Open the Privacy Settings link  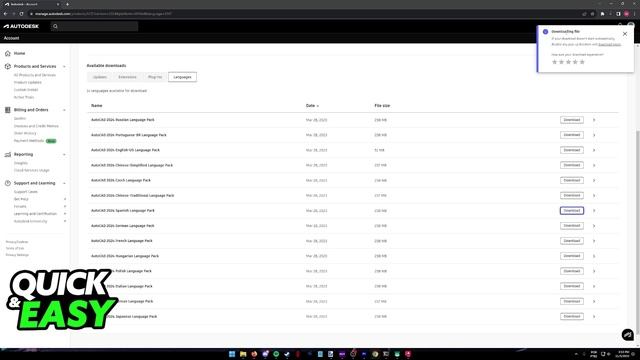tap(17, 255)
